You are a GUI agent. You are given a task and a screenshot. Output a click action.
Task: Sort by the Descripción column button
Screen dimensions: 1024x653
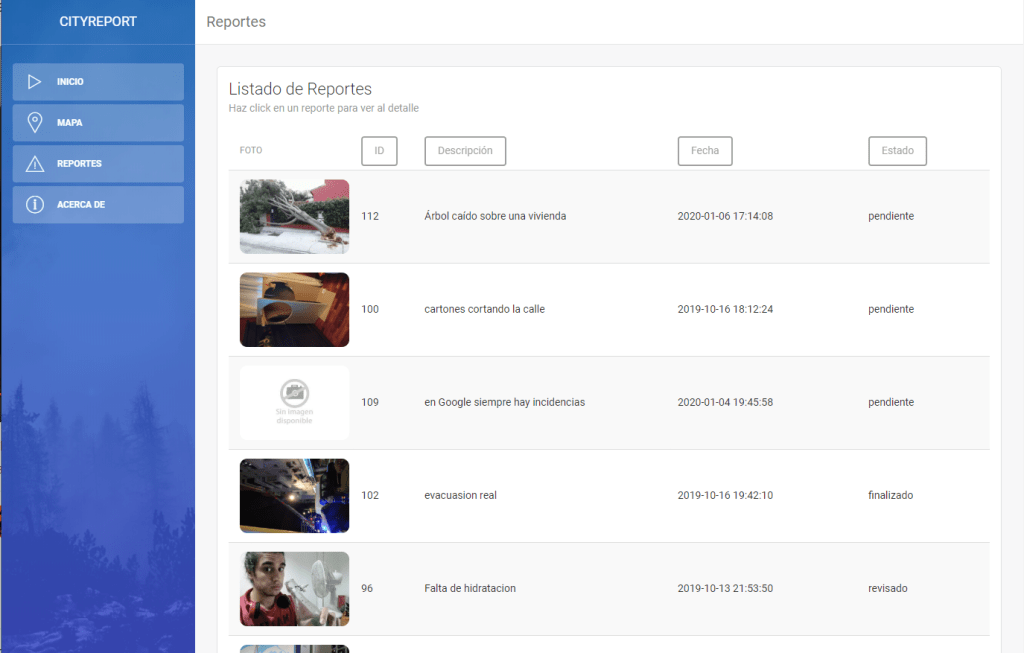pyautogui.click(x=465, y=151)
